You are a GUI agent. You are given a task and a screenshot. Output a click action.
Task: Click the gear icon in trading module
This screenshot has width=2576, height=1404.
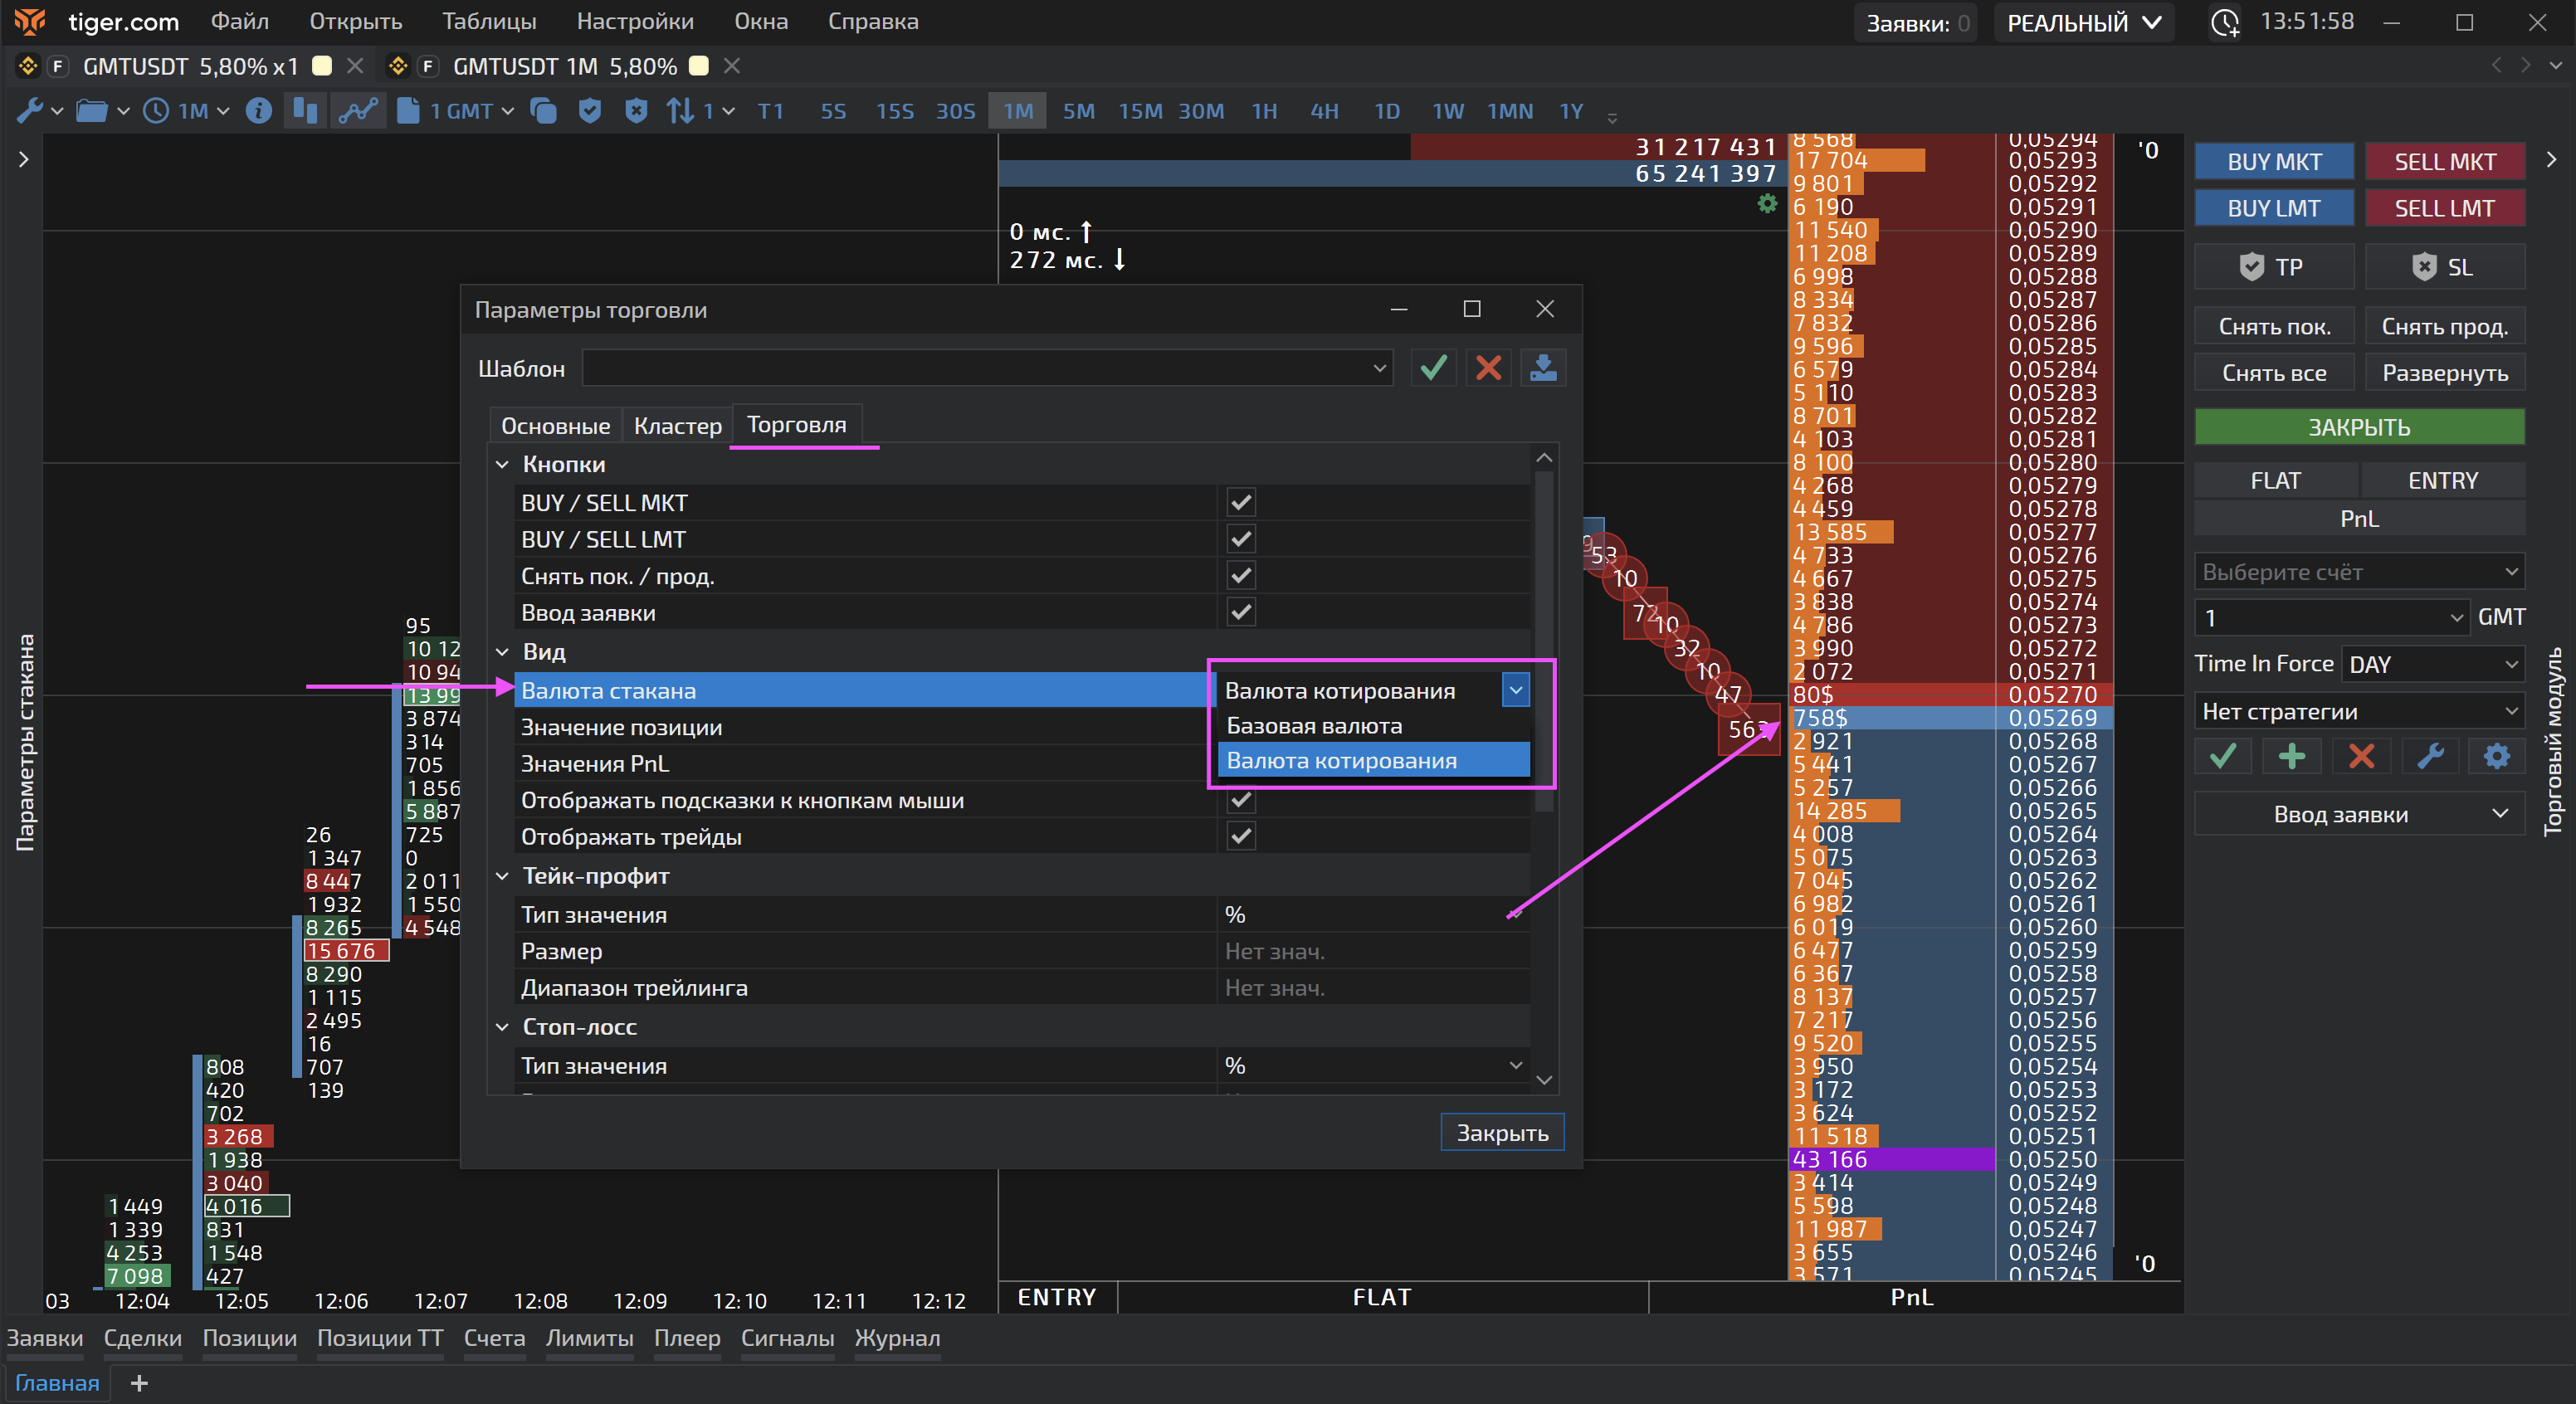point(2496,757)
